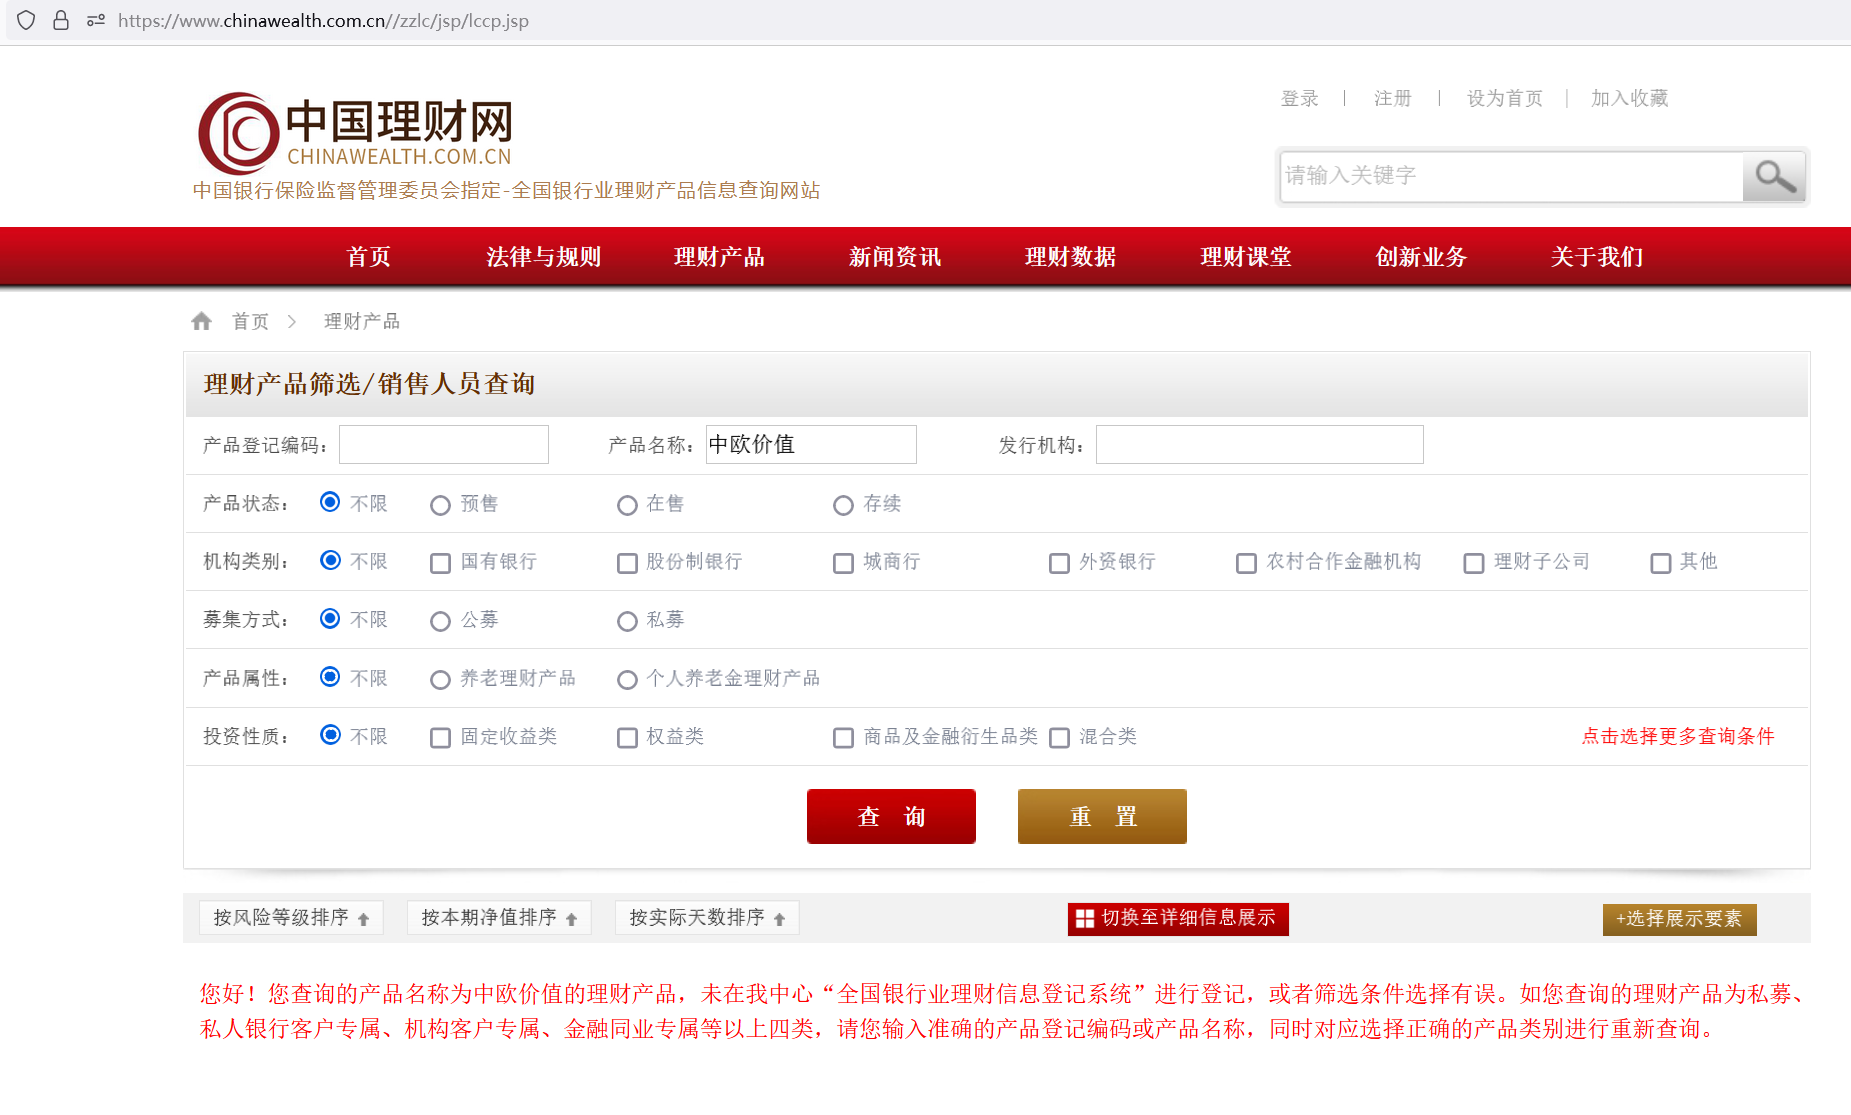Check the 商品及金融衍生品类 checkbox
This screenshot has width=1851, height=1115.
[843, 738]
